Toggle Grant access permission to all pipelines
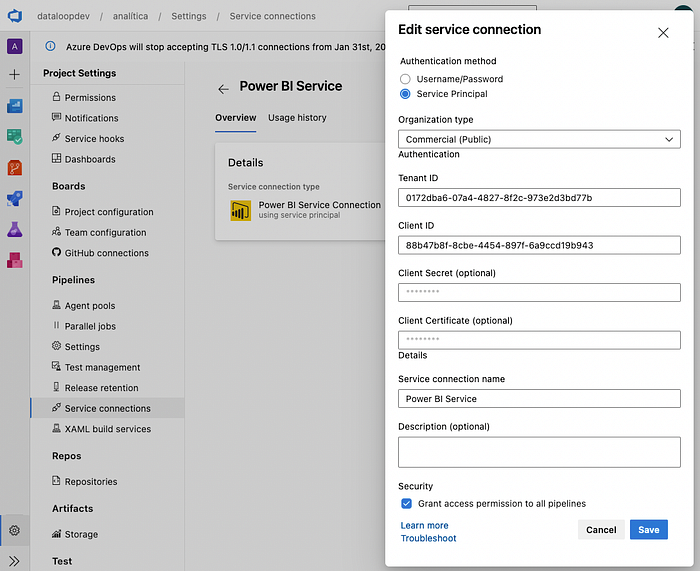This screenshot has width=700, height=571. click(x=406, y=504)
